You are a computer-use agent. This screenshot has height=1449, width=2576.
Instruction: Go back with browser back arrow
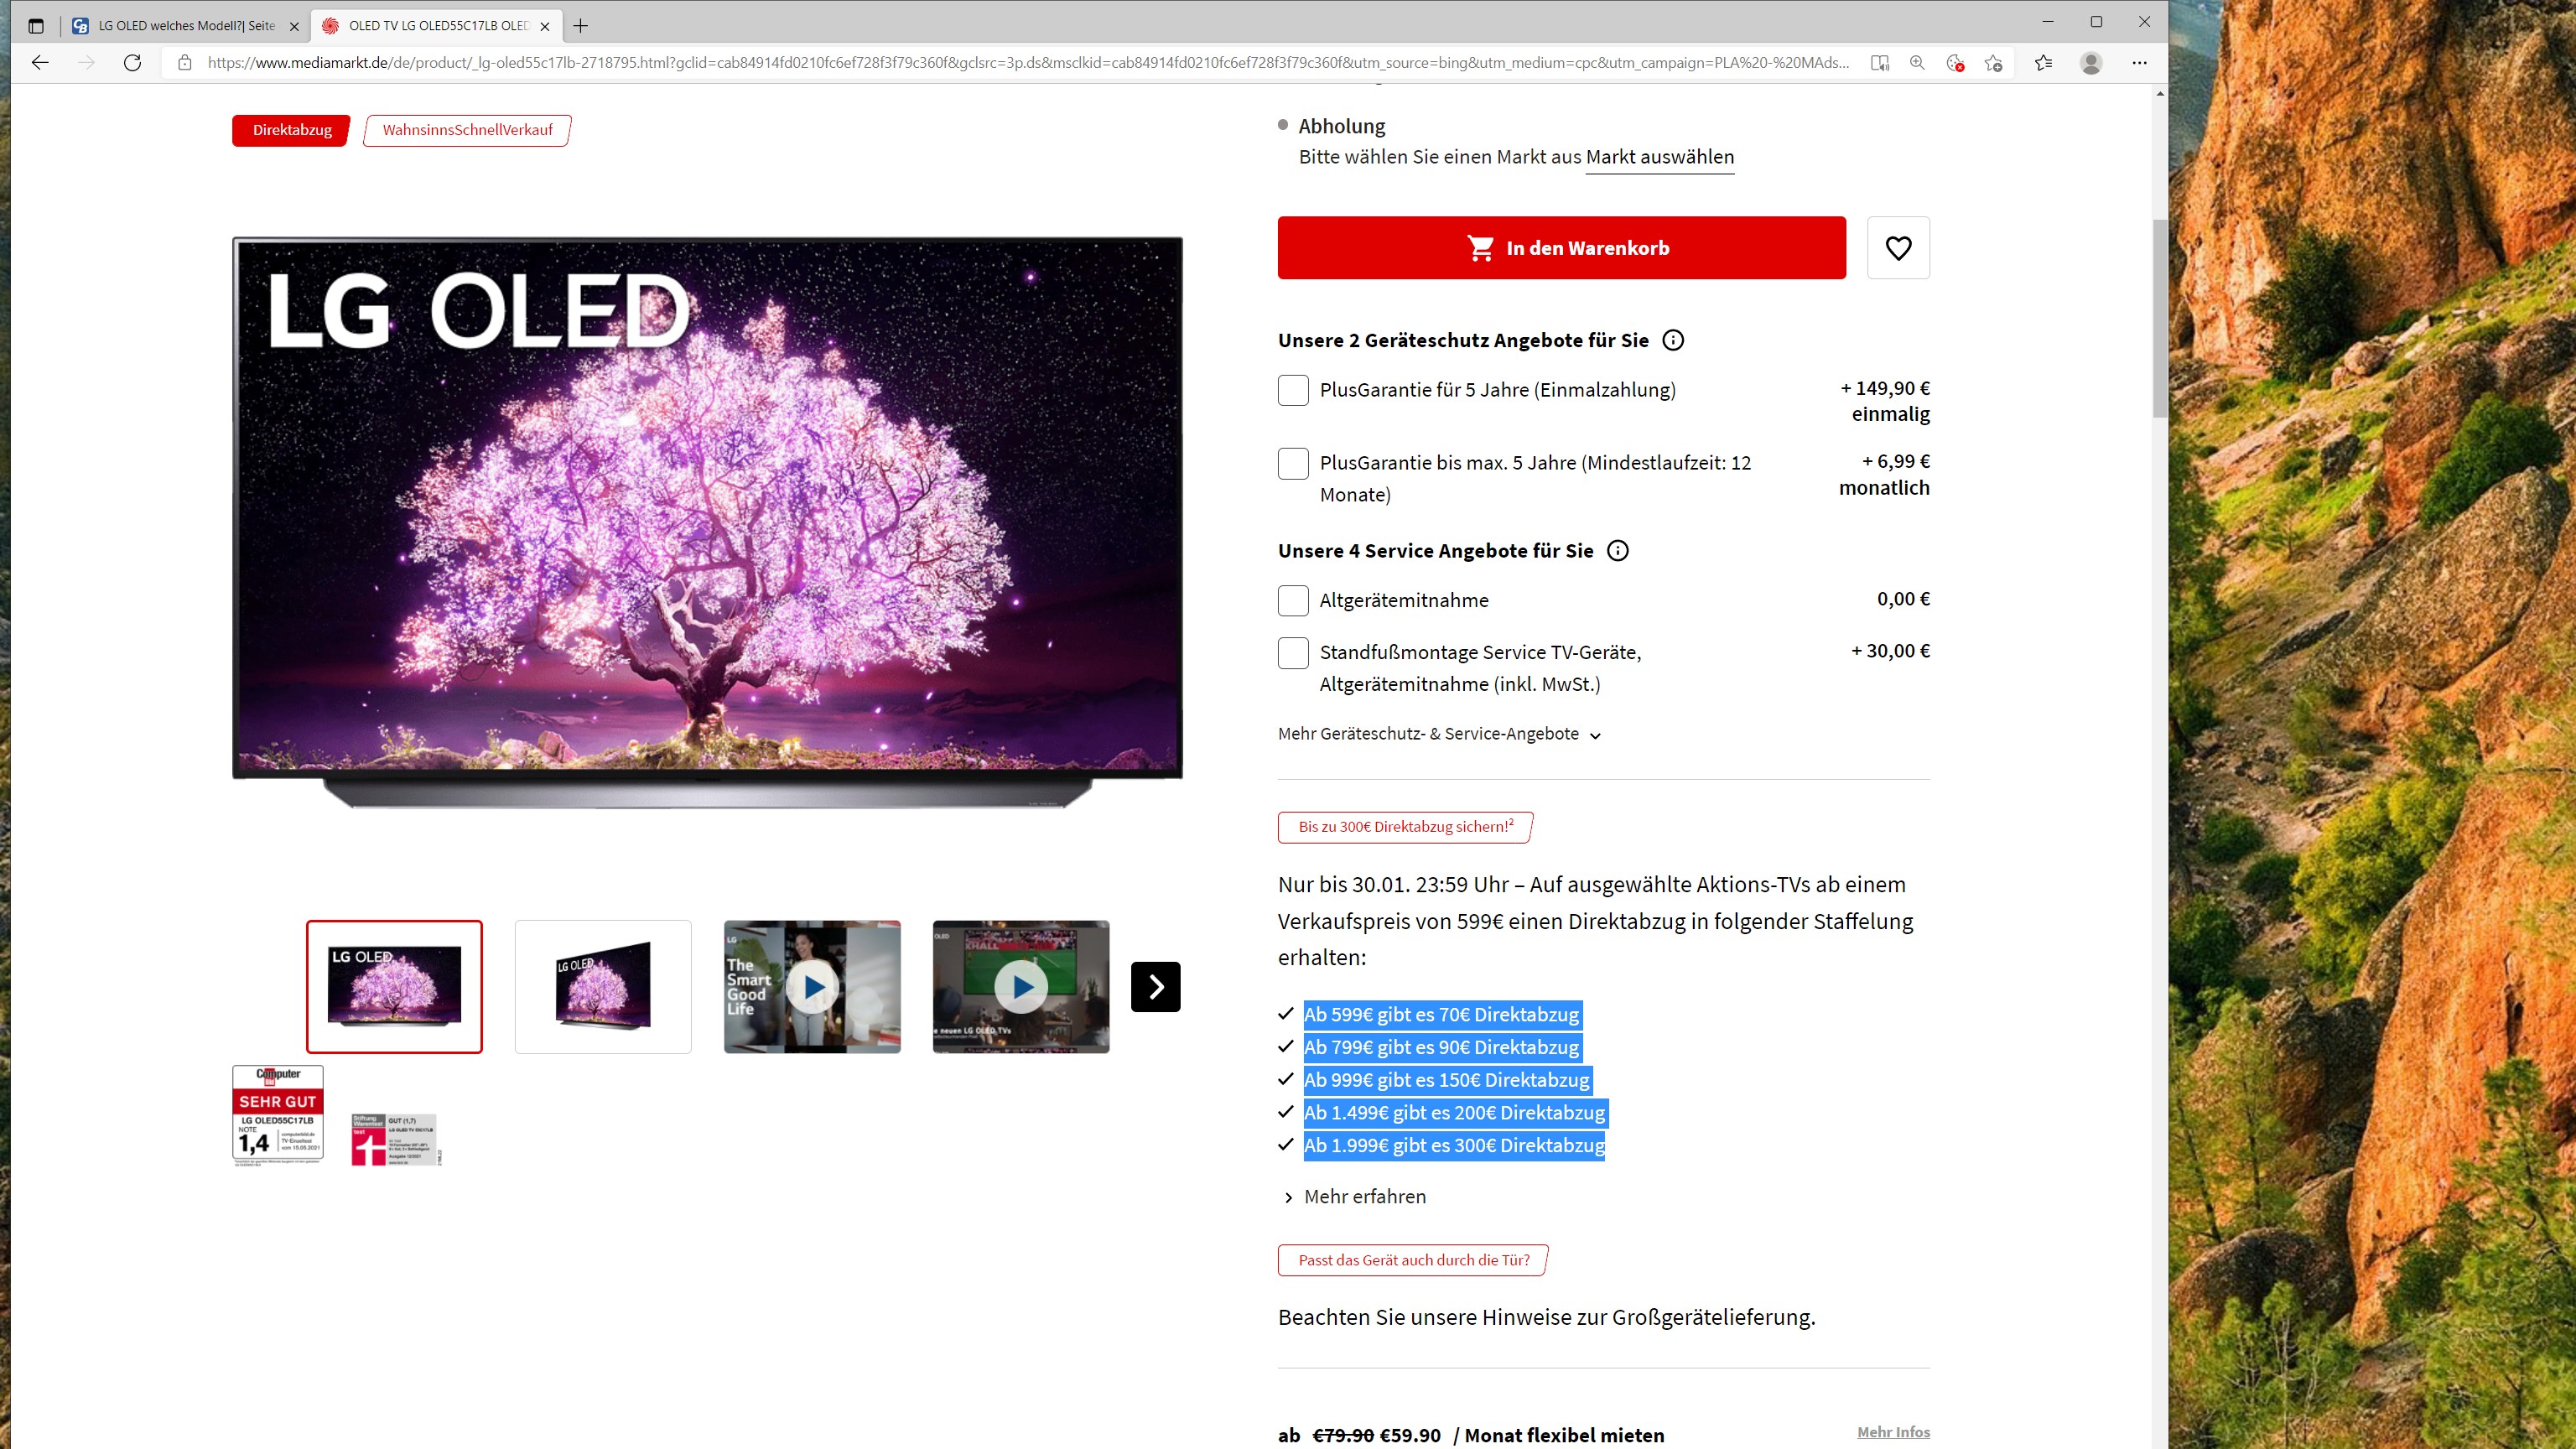pyautogui.click(x=40, y=63)
